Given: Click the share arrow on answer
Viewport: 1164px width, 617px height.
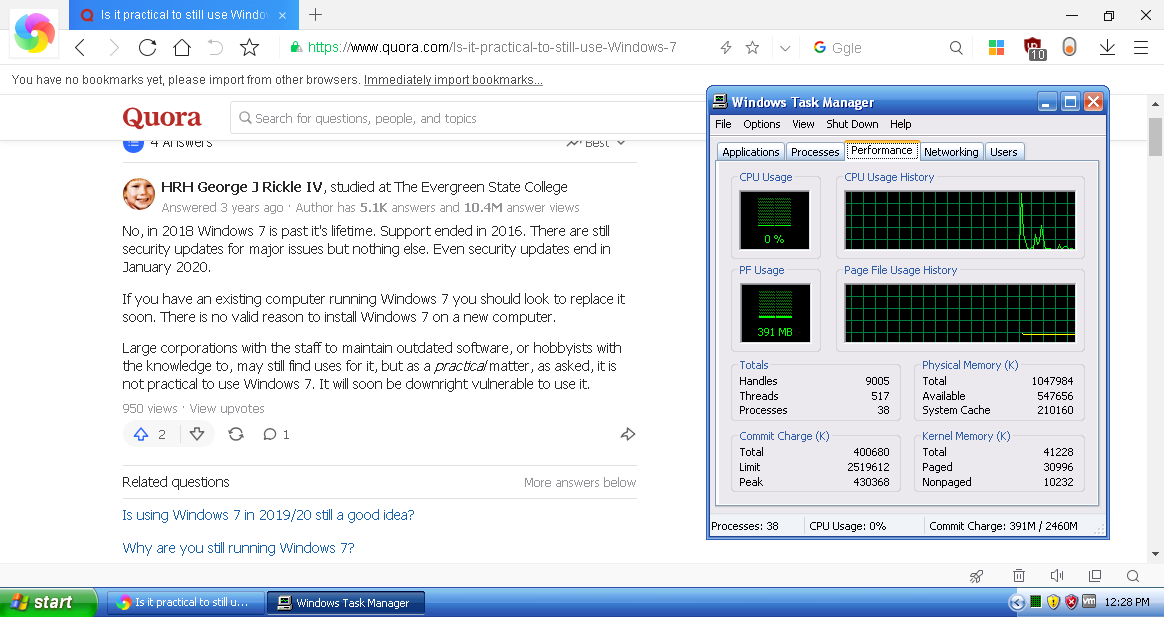Looking at the screenshot, I should pos(628,434).
